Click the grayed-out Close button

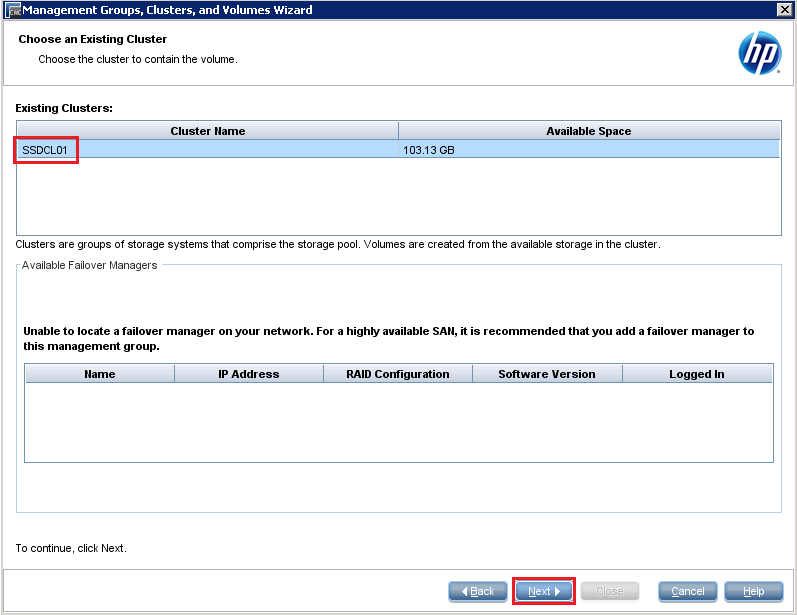point(610,591)
